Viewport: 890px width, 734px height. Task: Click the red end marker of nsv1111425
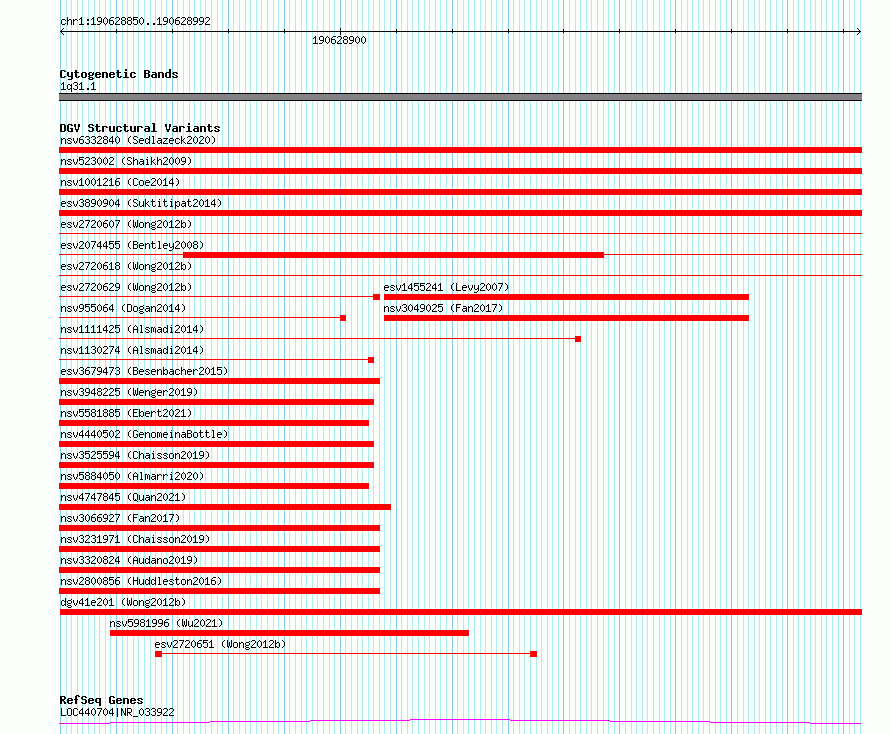coord(578,339)
